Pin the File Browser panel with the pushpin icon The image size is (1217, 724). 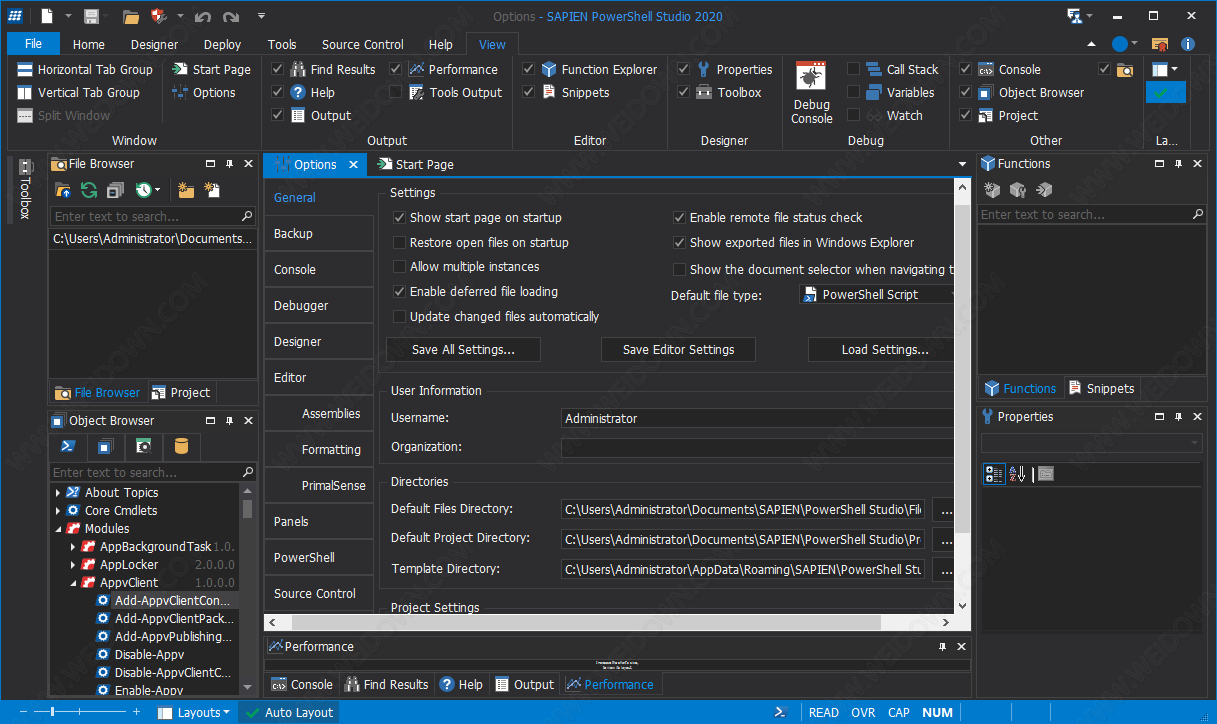229,164
